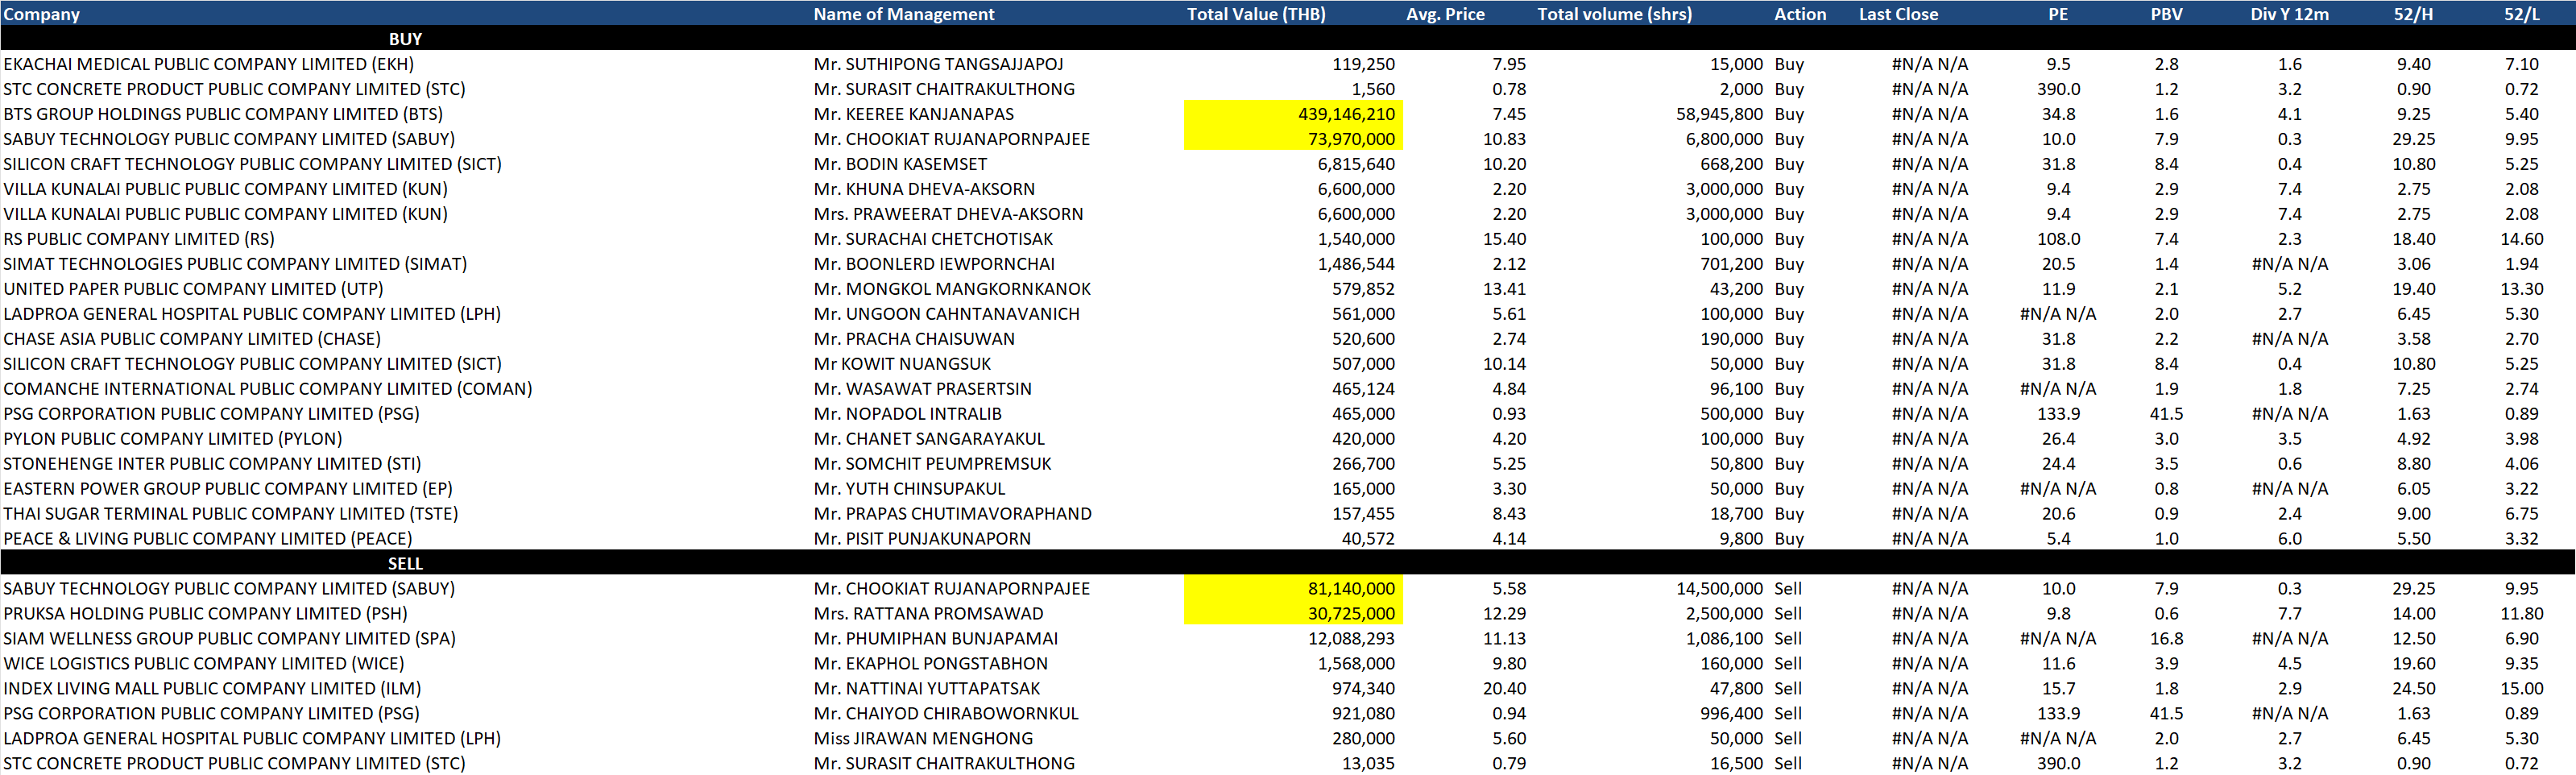Select the PE column header
This screenshot has width=2576, height=775.
2057,14
